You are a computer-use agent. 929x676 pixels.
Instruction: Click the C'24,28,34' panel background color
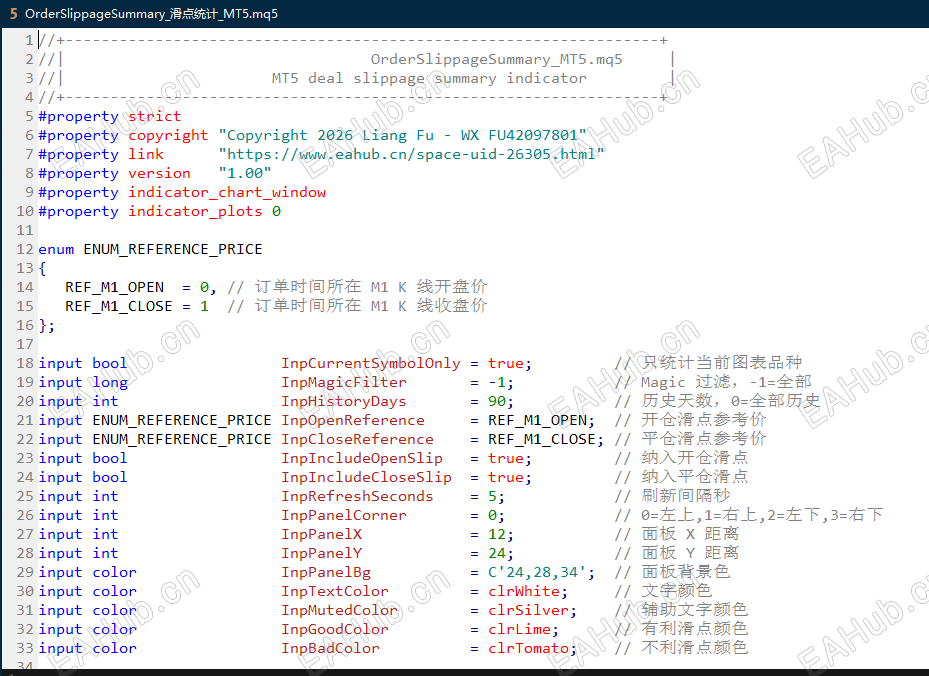point(537,572)
